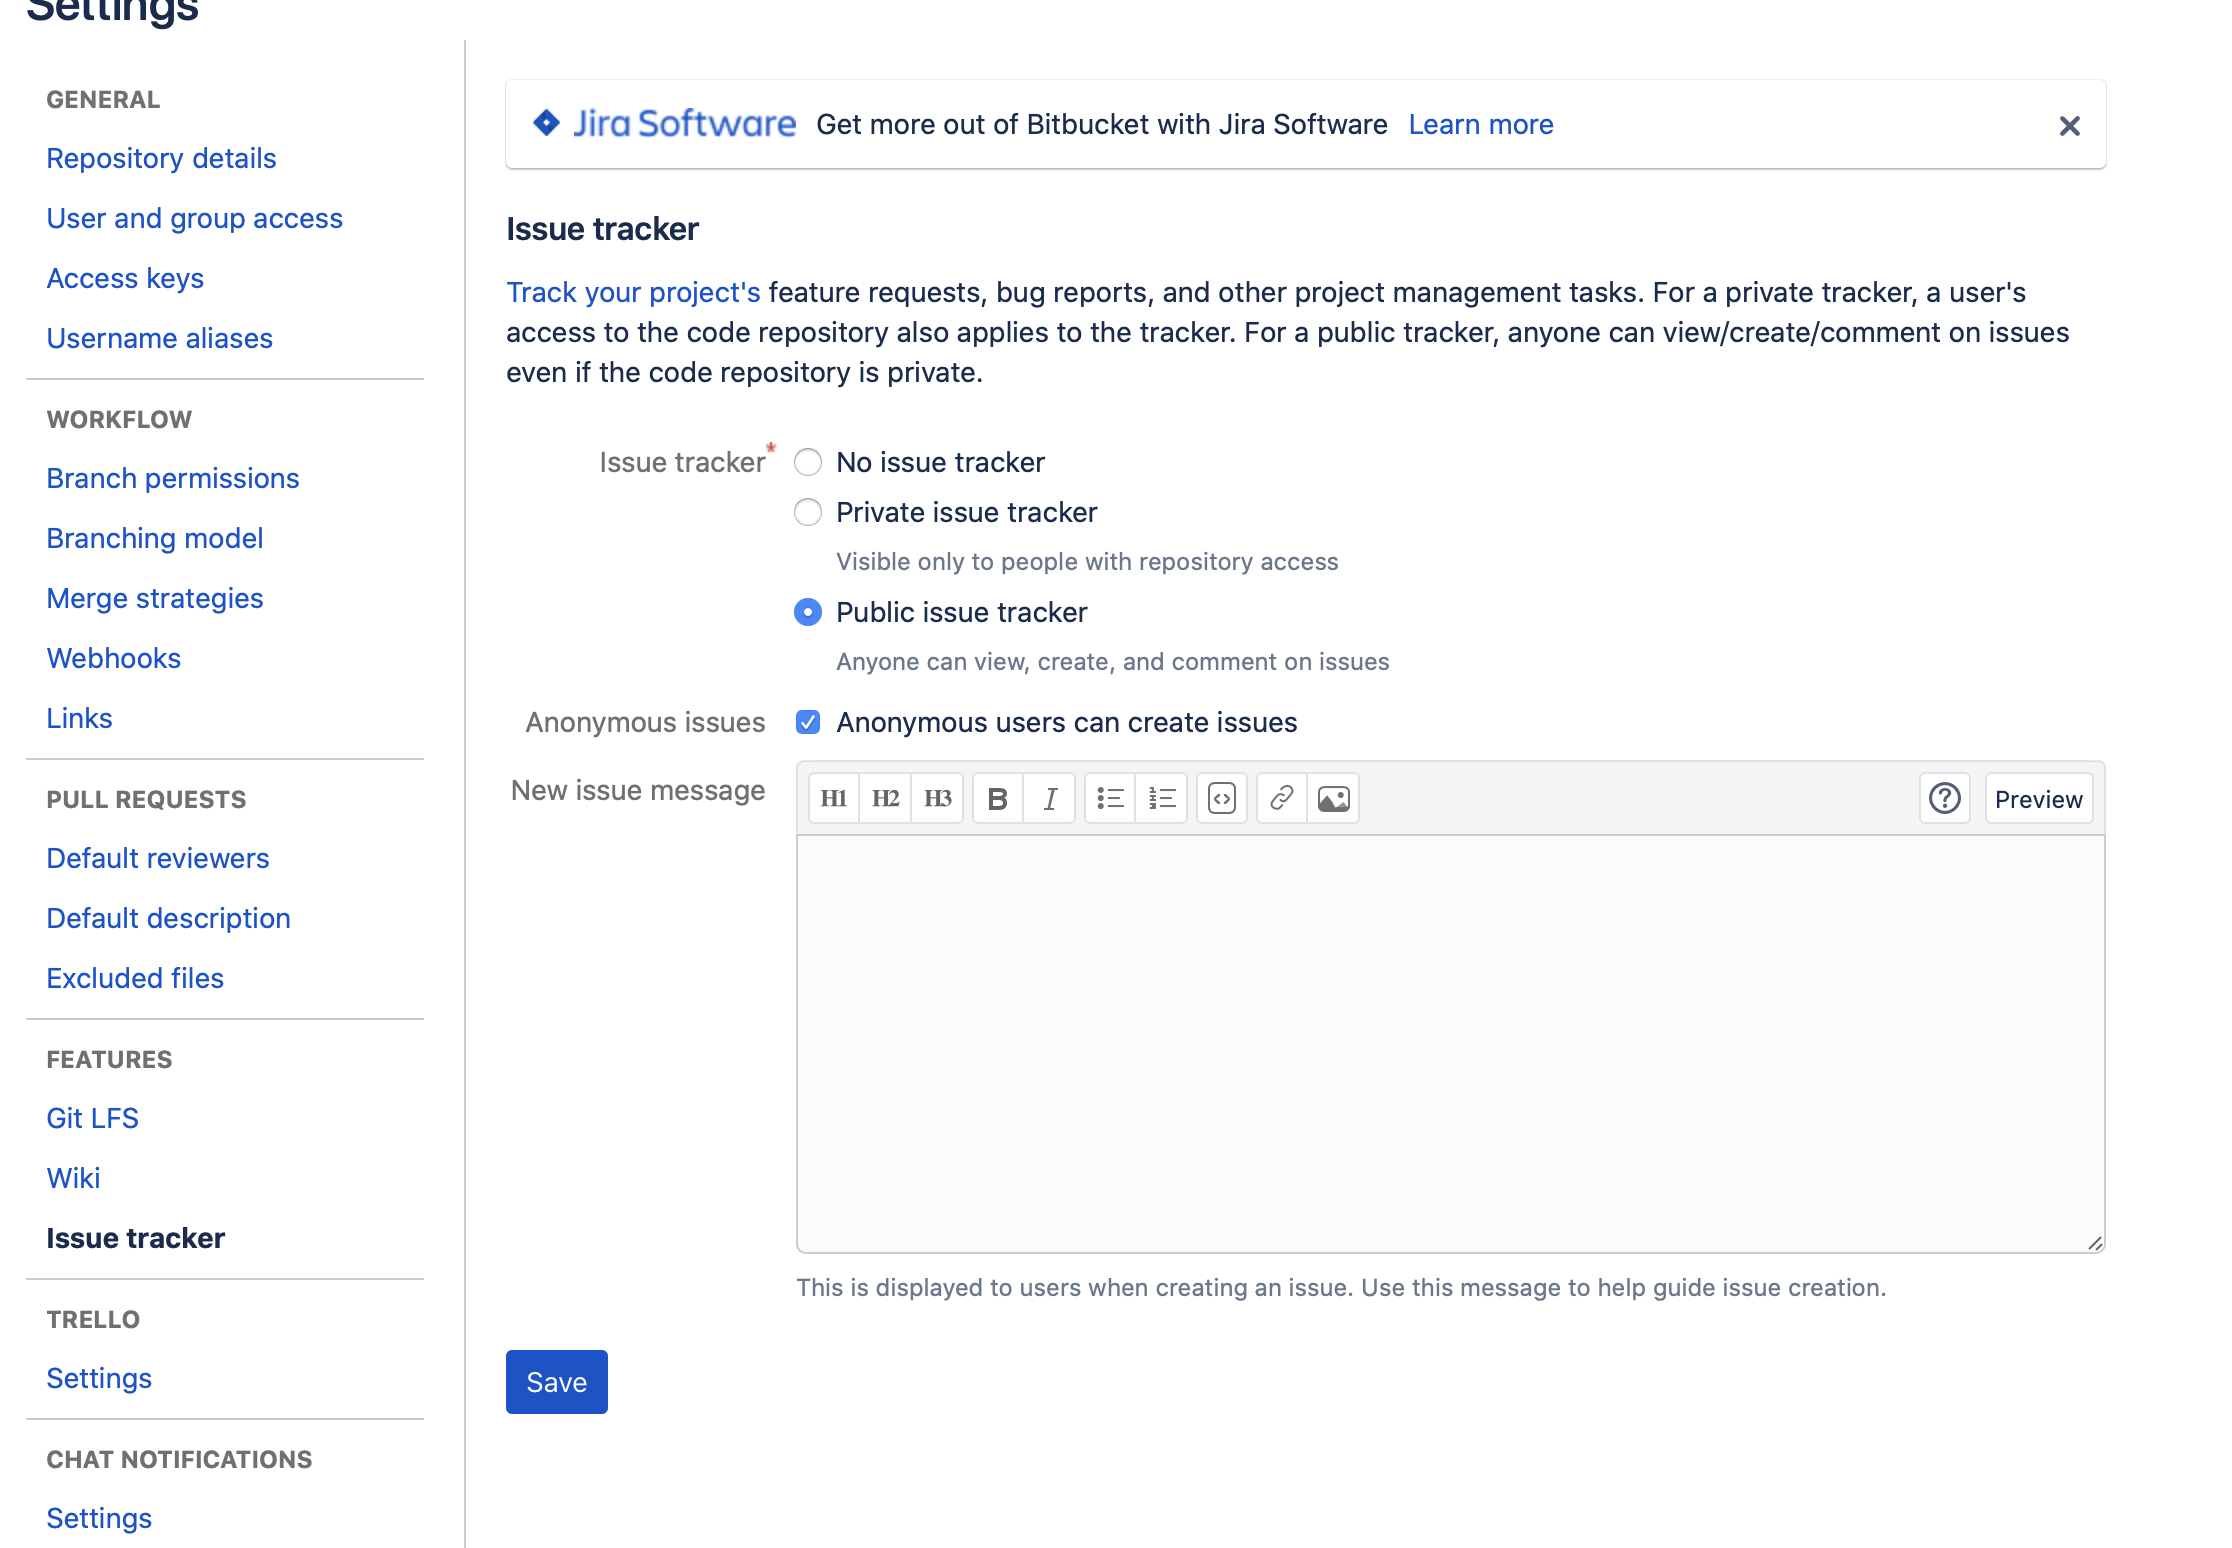Click the Save button
2232x1548 pixels.
(x=556, y=1382)
